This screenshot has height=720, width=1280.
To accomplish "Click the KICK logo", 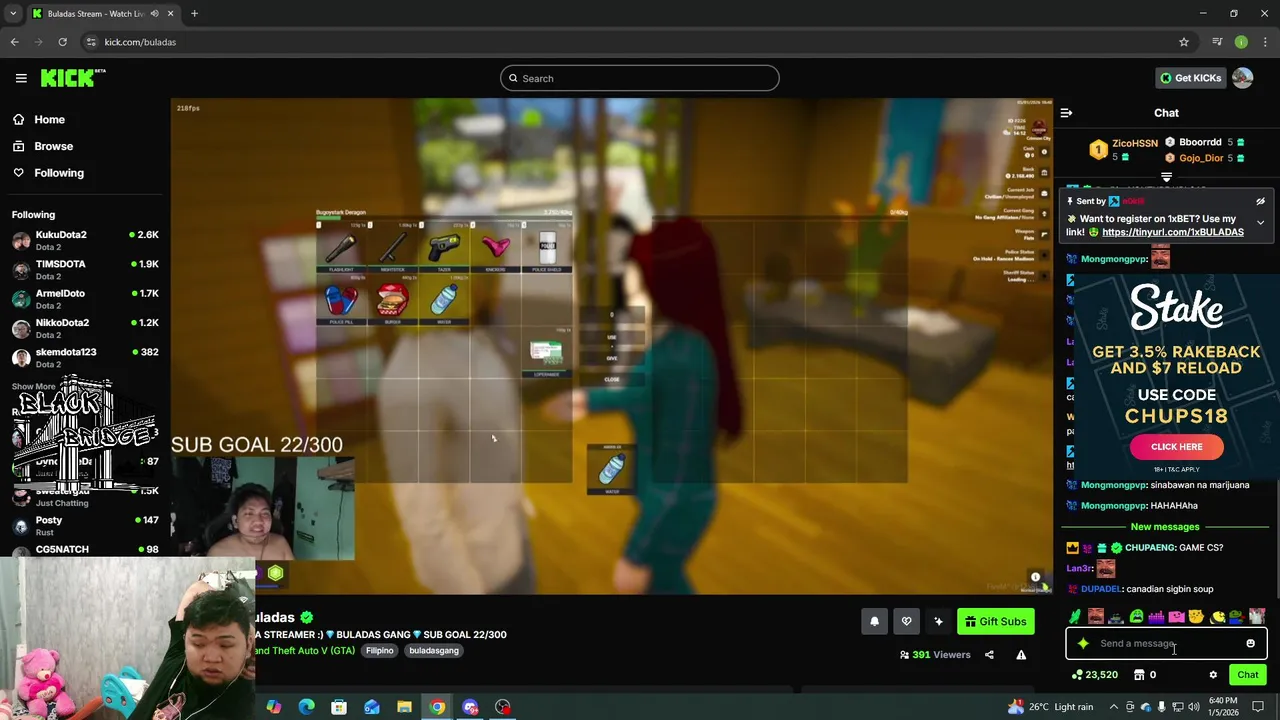I will (x=73, y=78).
